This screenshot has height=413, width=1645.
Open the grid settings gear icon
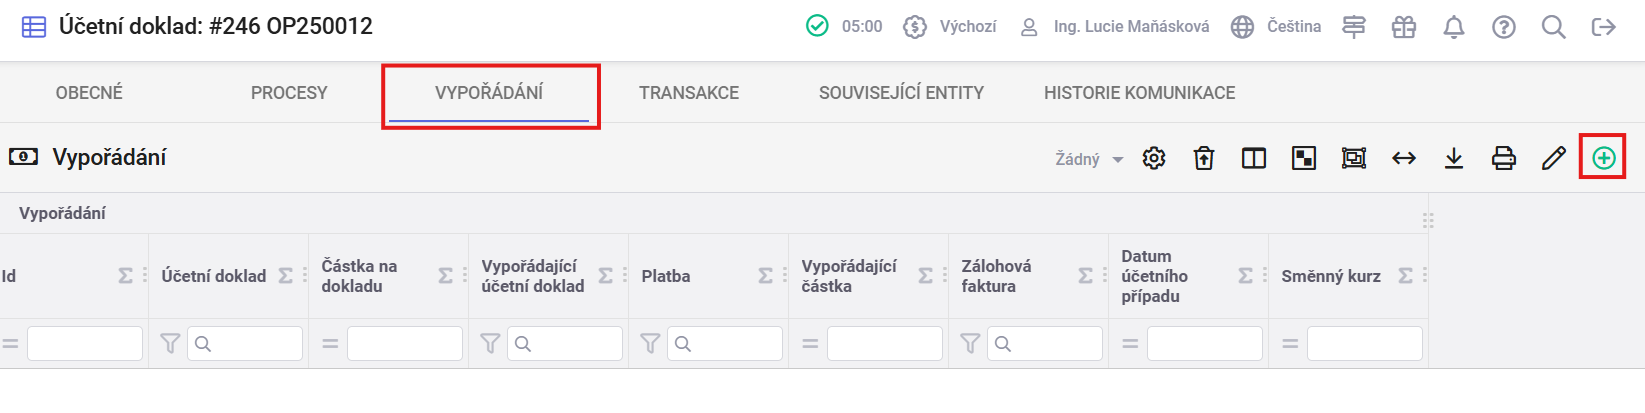(1154, 158)
